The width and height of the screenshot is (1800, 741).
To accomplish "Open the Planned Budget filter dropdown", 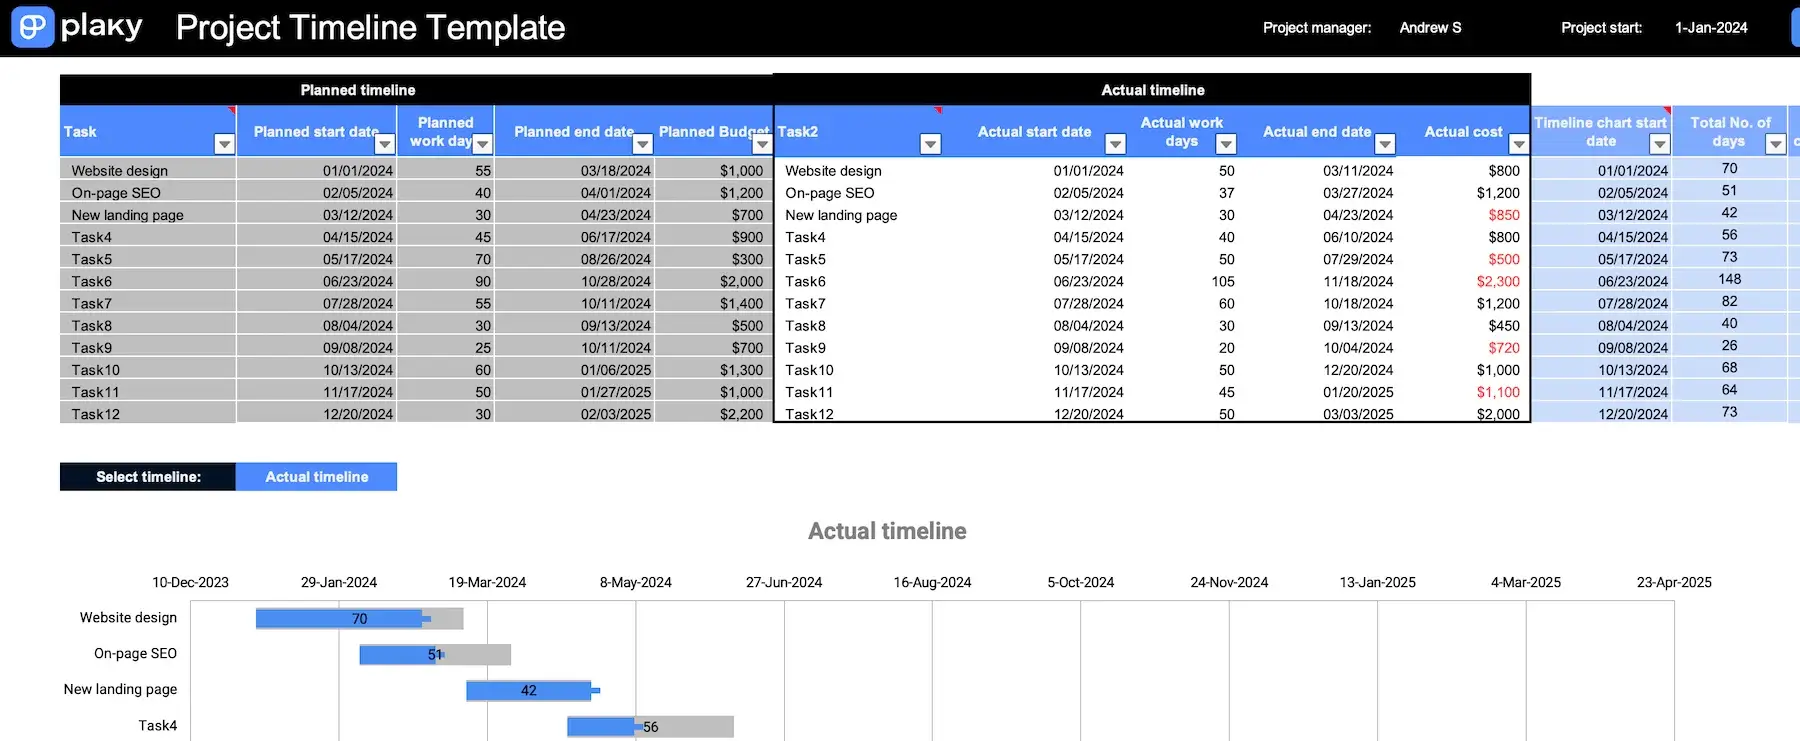I will pos(762,144).
